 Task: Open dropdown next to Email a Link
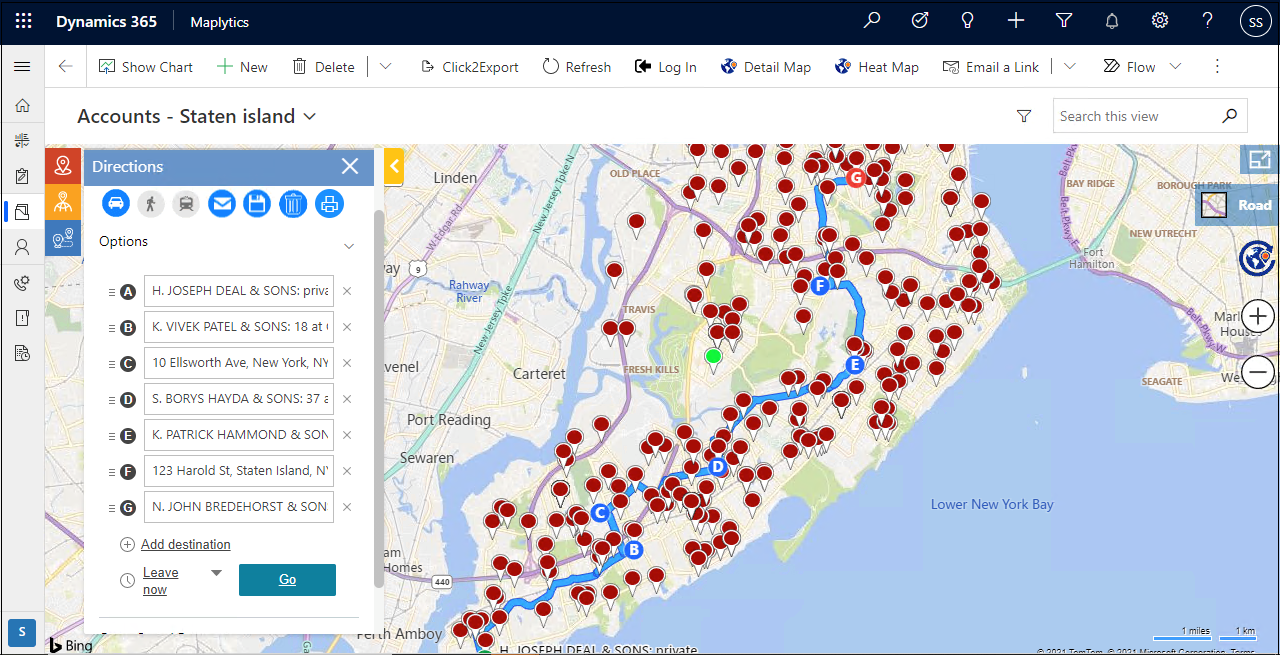1069,67
